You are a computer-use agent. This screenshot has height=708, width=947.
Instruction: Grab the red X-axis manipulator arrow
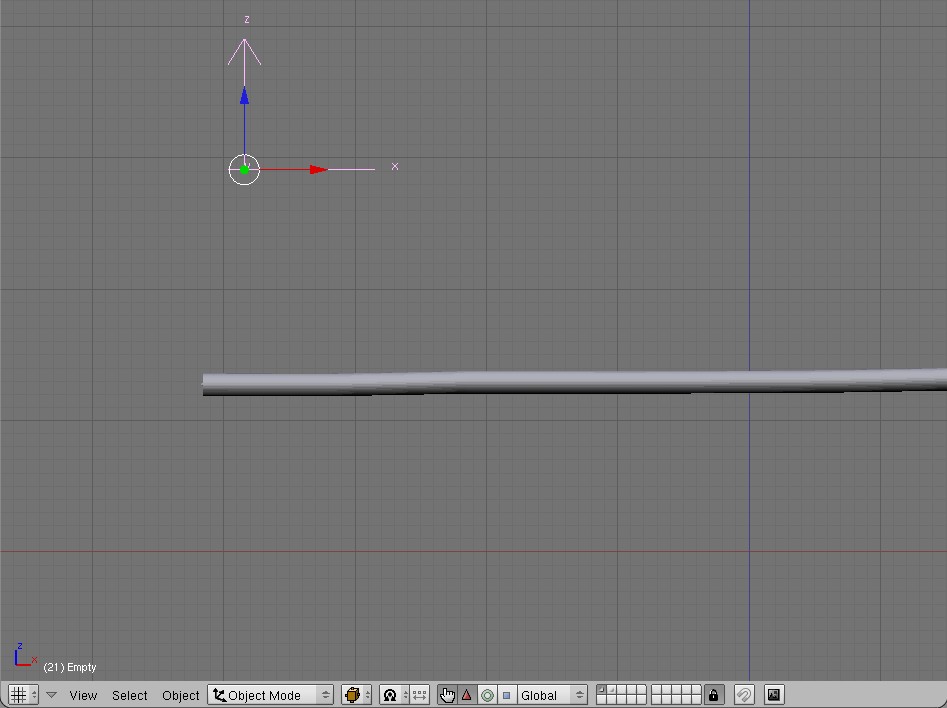[x=318, y=170]
